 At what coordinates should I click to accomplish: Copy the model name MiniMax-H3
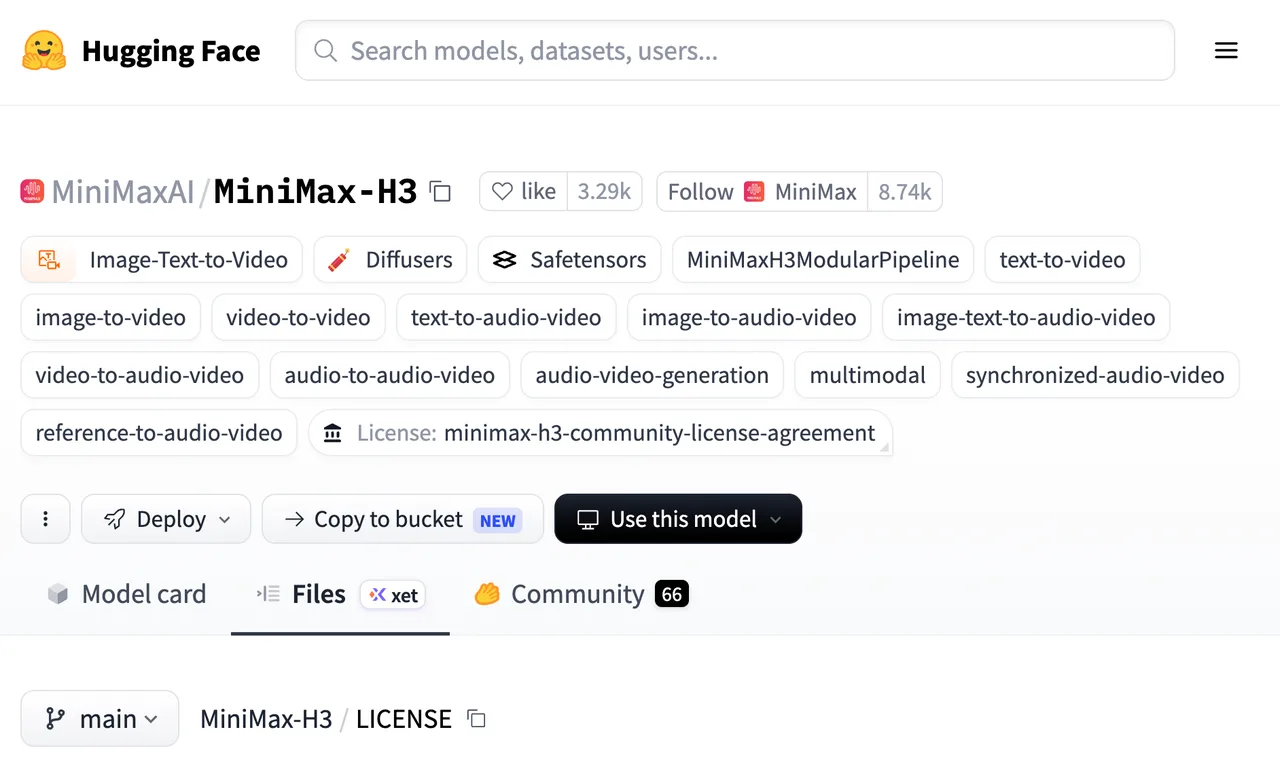pyautogui.click(x=440, y=191)
